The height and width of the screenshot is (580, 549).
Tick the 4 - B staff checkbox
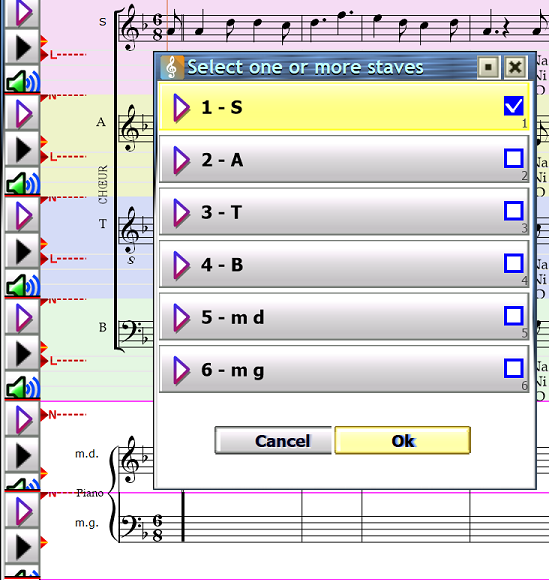(x=513, y=264)
